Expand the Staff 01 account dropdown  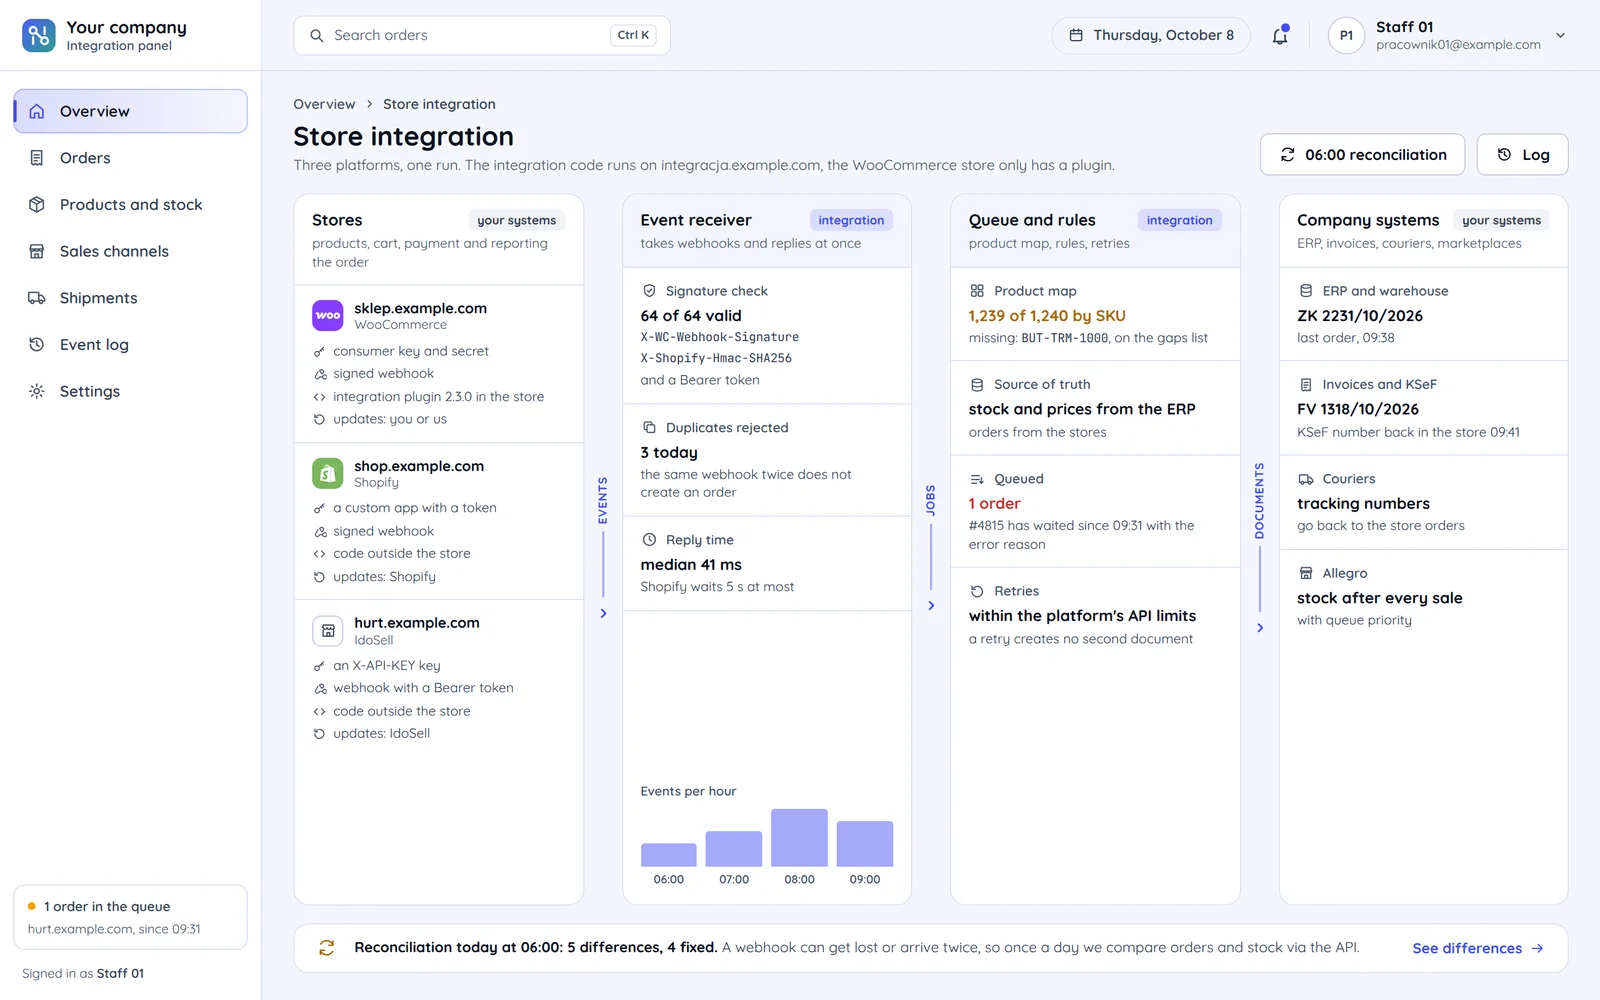pos(1560,35)
